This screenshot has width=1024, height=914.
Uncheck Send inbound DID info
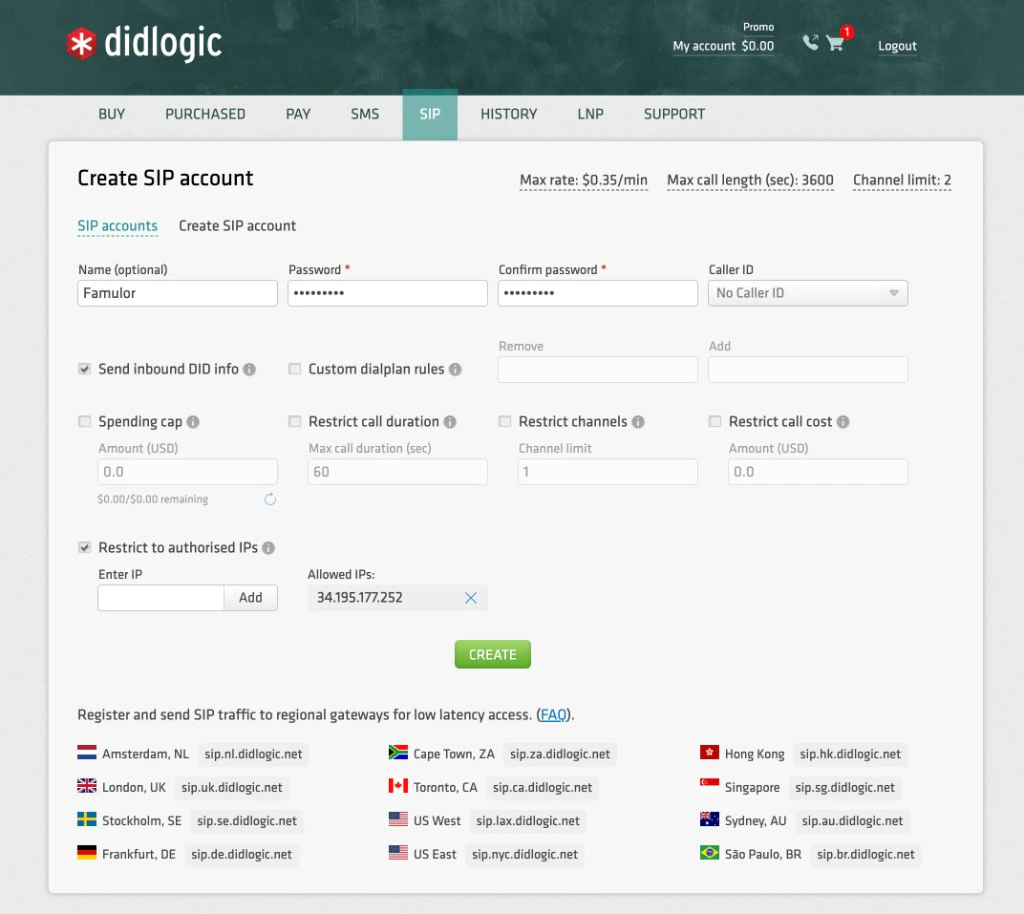point(85,369)
